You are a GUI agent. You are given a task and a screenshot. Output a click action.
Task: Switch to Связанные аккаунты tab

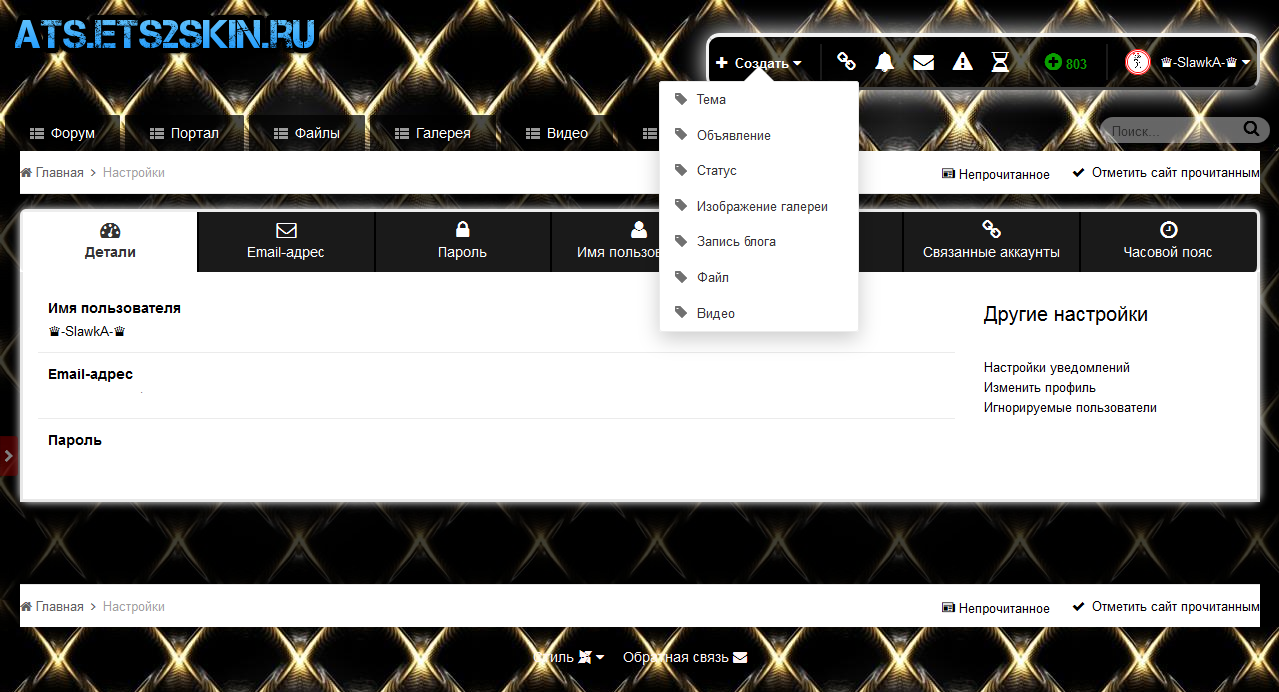tap(991, 242)
